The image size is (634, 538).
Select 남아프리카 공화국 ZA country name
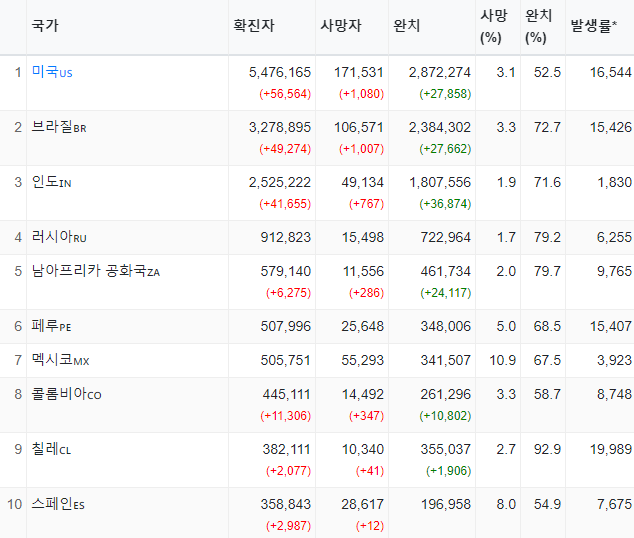click(x=96, y=271)
